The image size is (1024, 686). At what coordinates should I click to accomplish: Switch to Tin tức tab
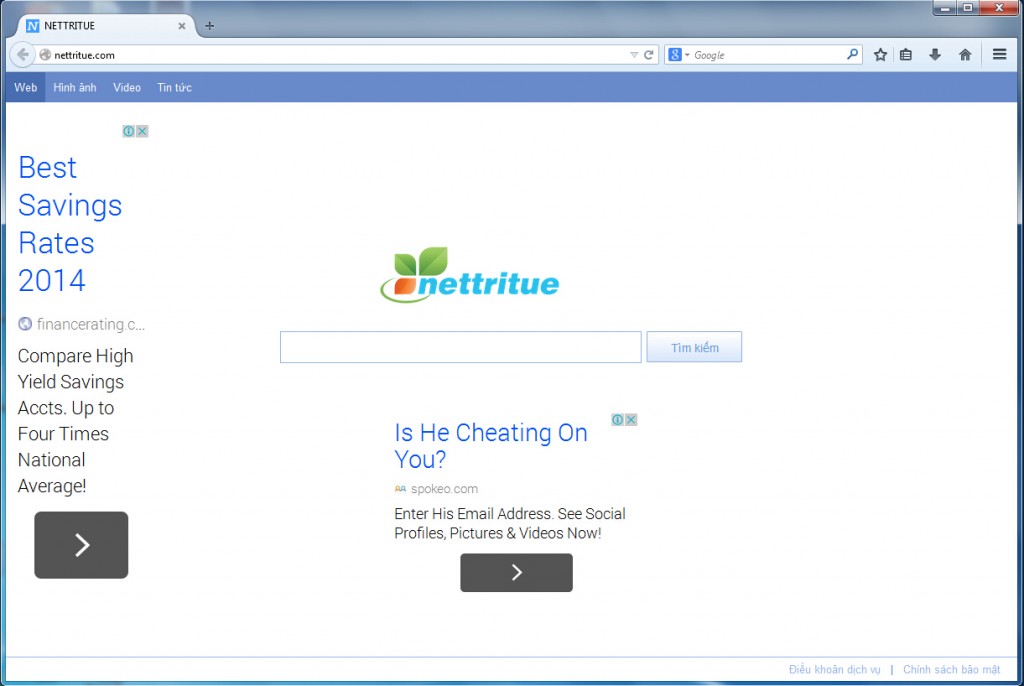174,88
